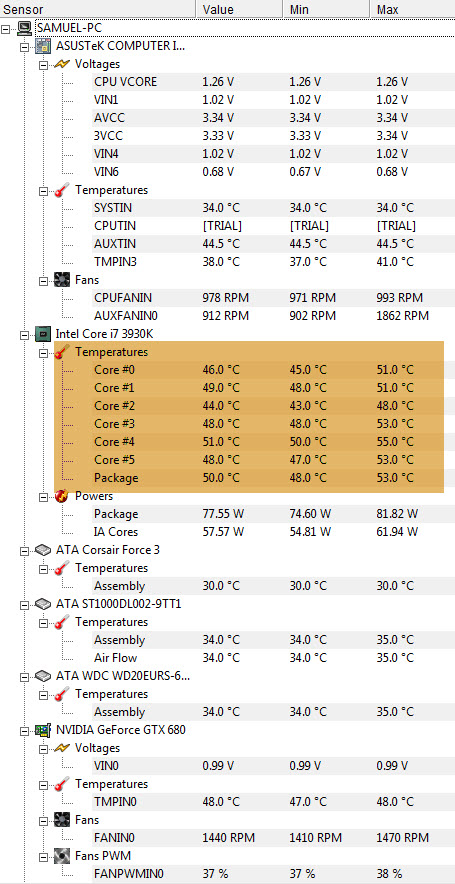This screenshot has height=884, width=455.
Task: Collapse the NVIDIA GeForce GTX 680 node
Action: pyautogui.click(x=24, y=730)
